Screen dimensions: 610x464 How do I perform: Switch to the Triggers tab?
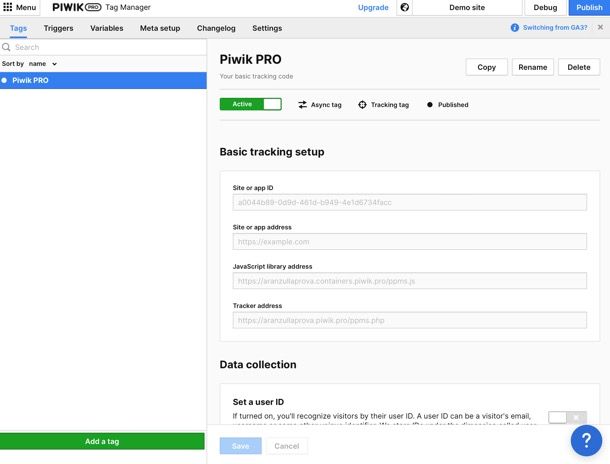click(x=58, y=28)
